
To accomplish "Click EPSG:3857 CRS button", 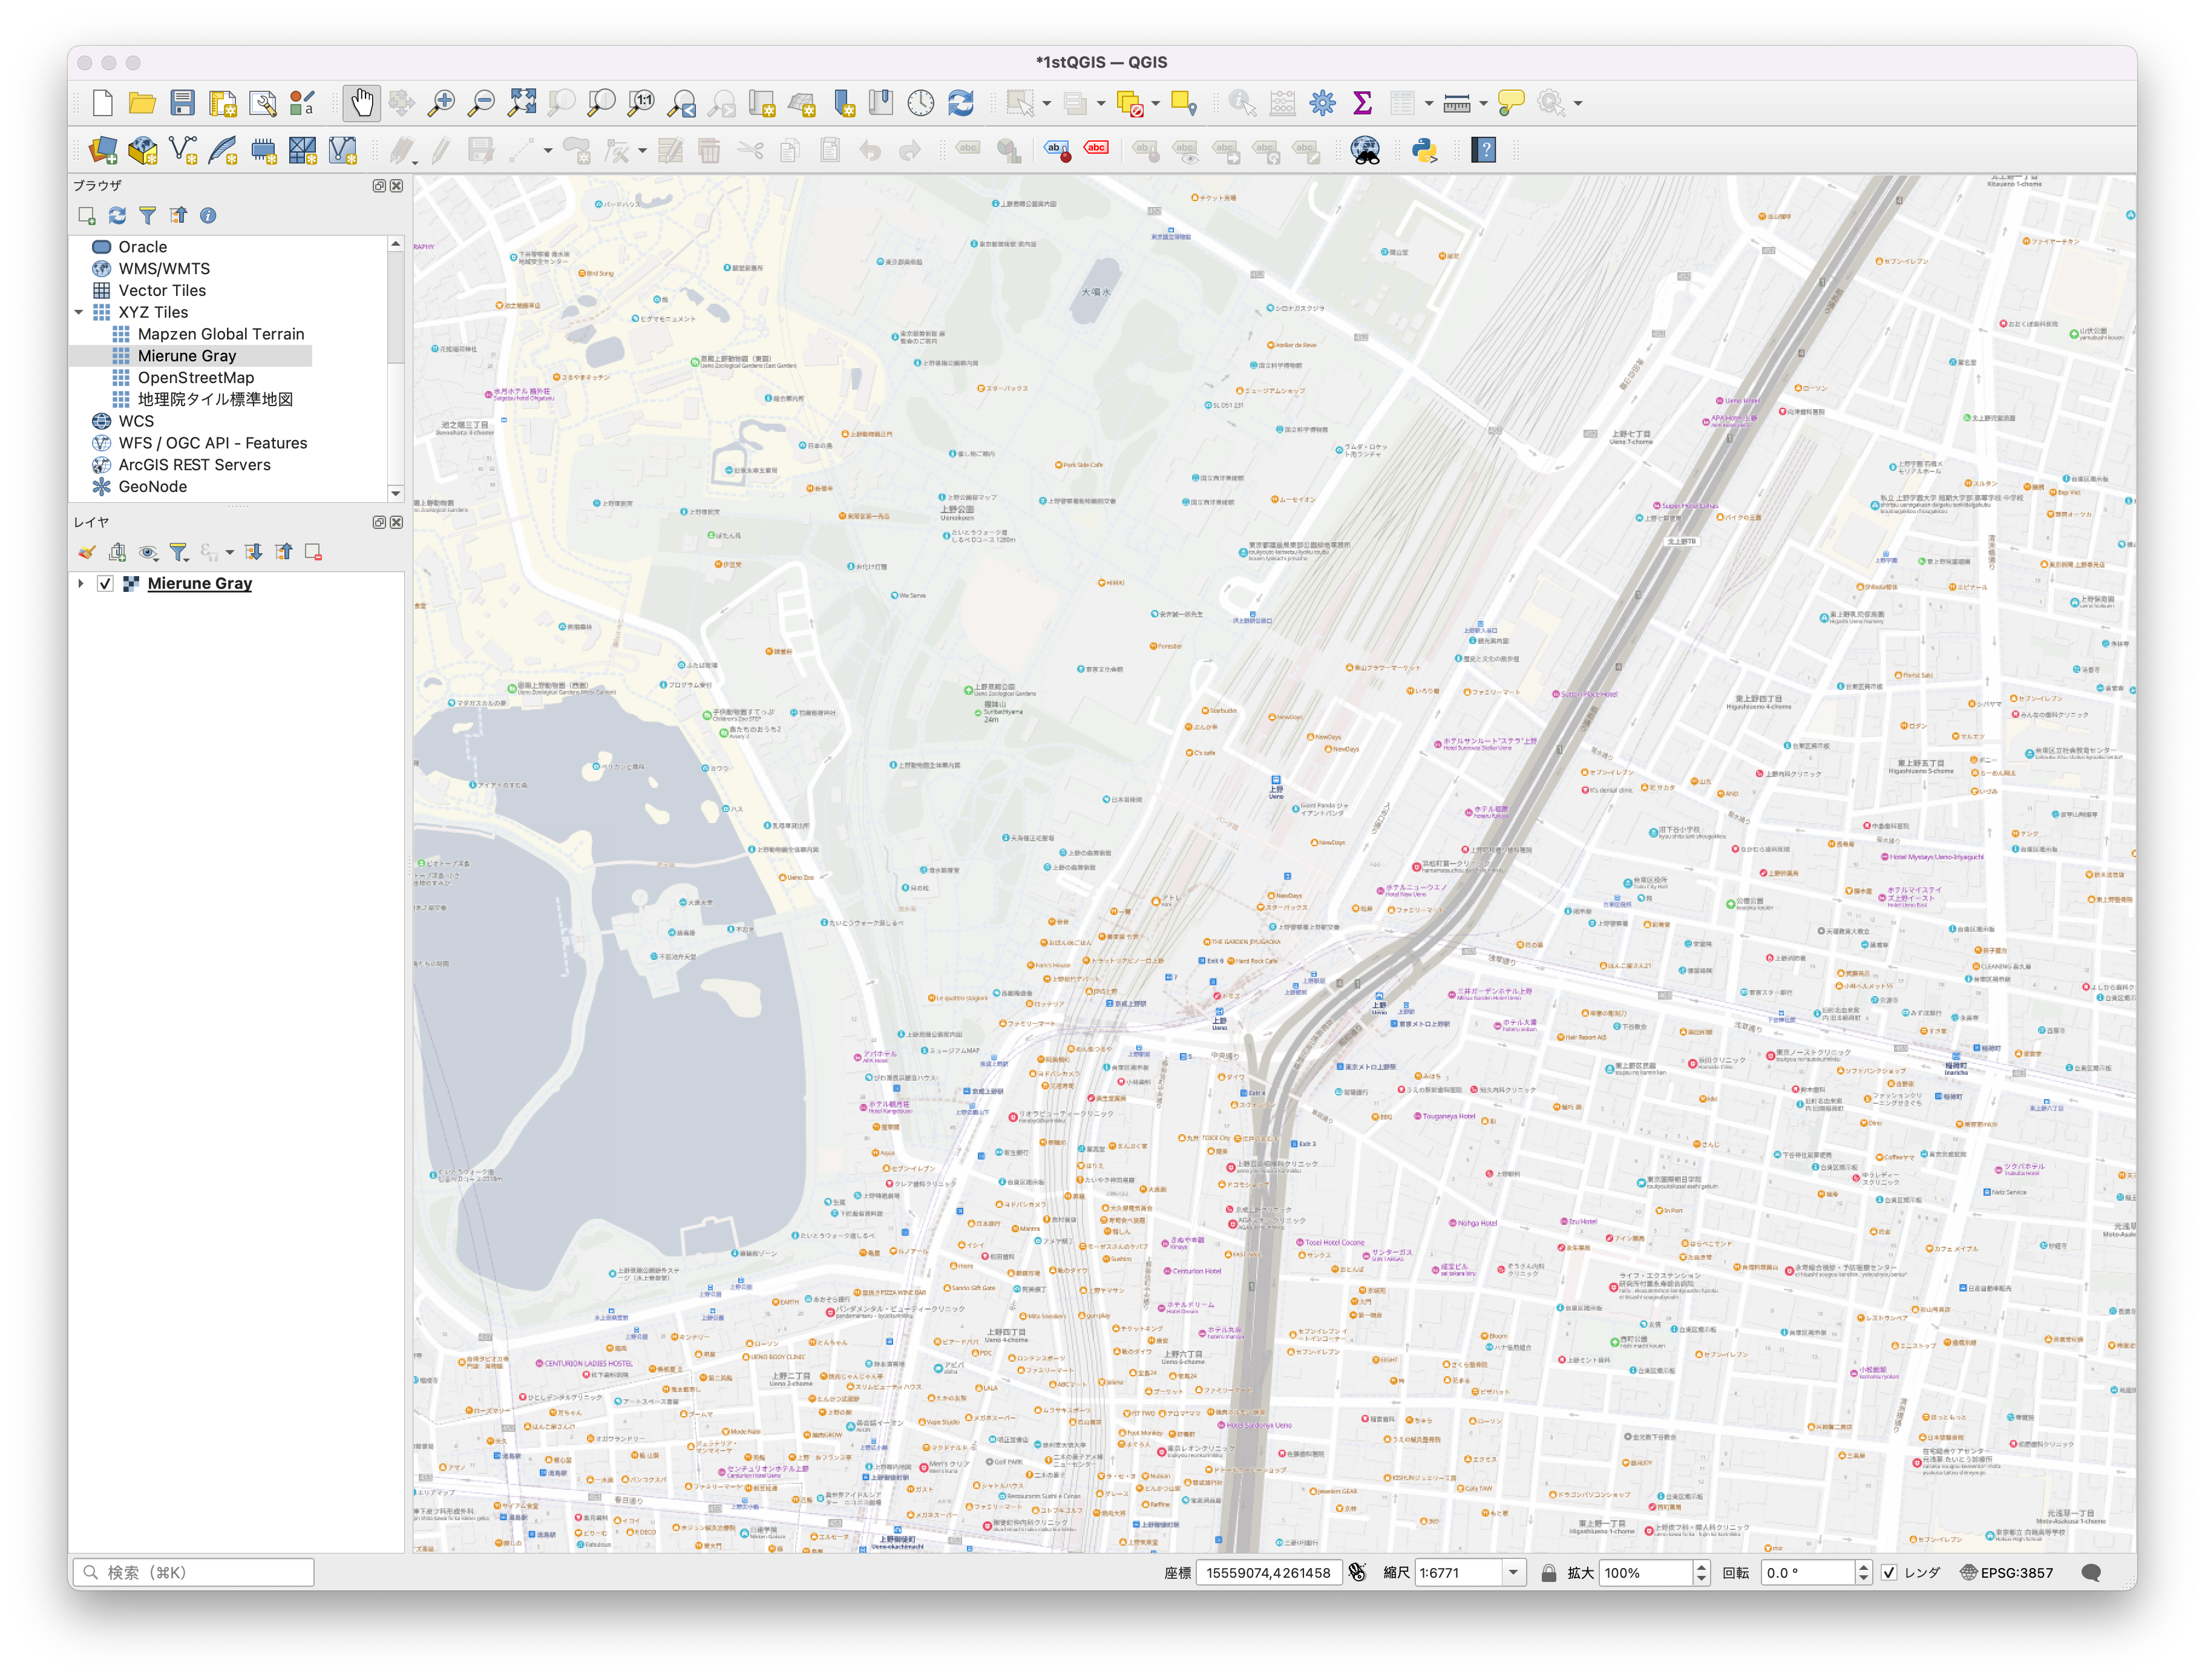I will pos(2006,1573).
